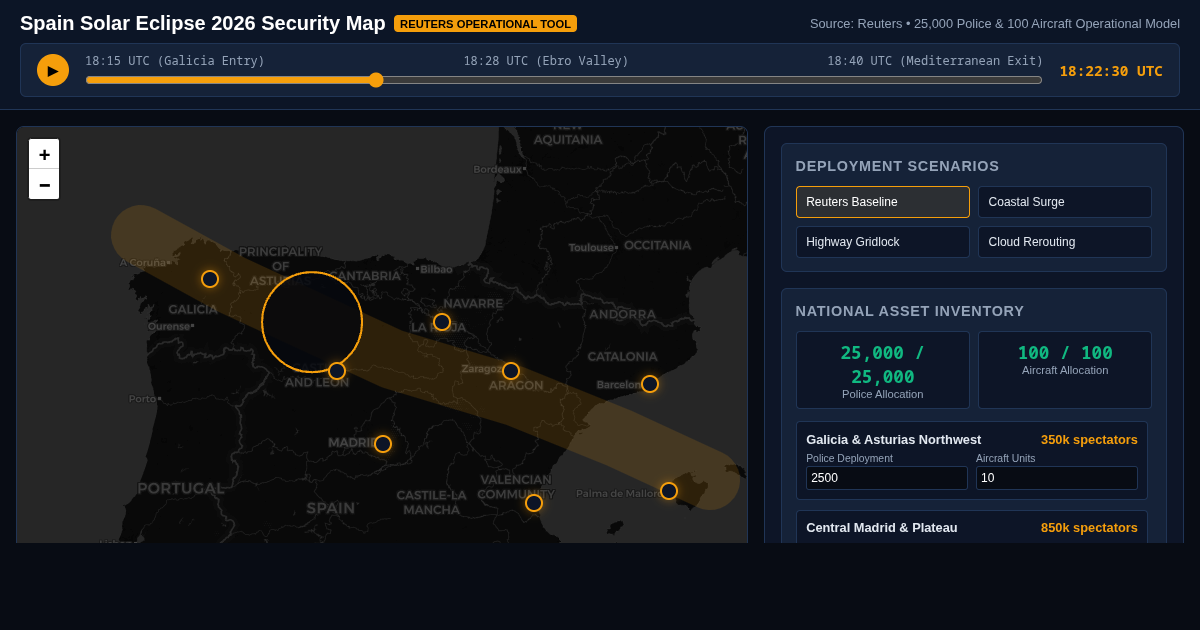Edit Galicia & Asturias Police Deployment field

tap(887, 478)
